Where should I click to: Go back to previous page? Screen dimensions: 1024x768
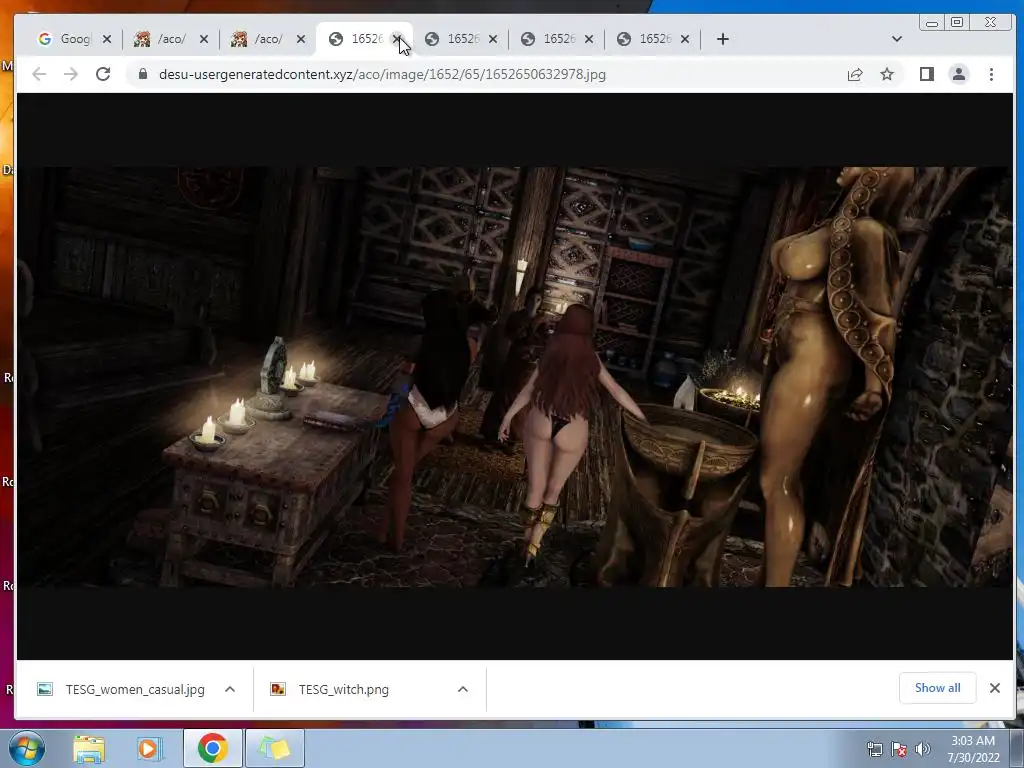(39, 74)
